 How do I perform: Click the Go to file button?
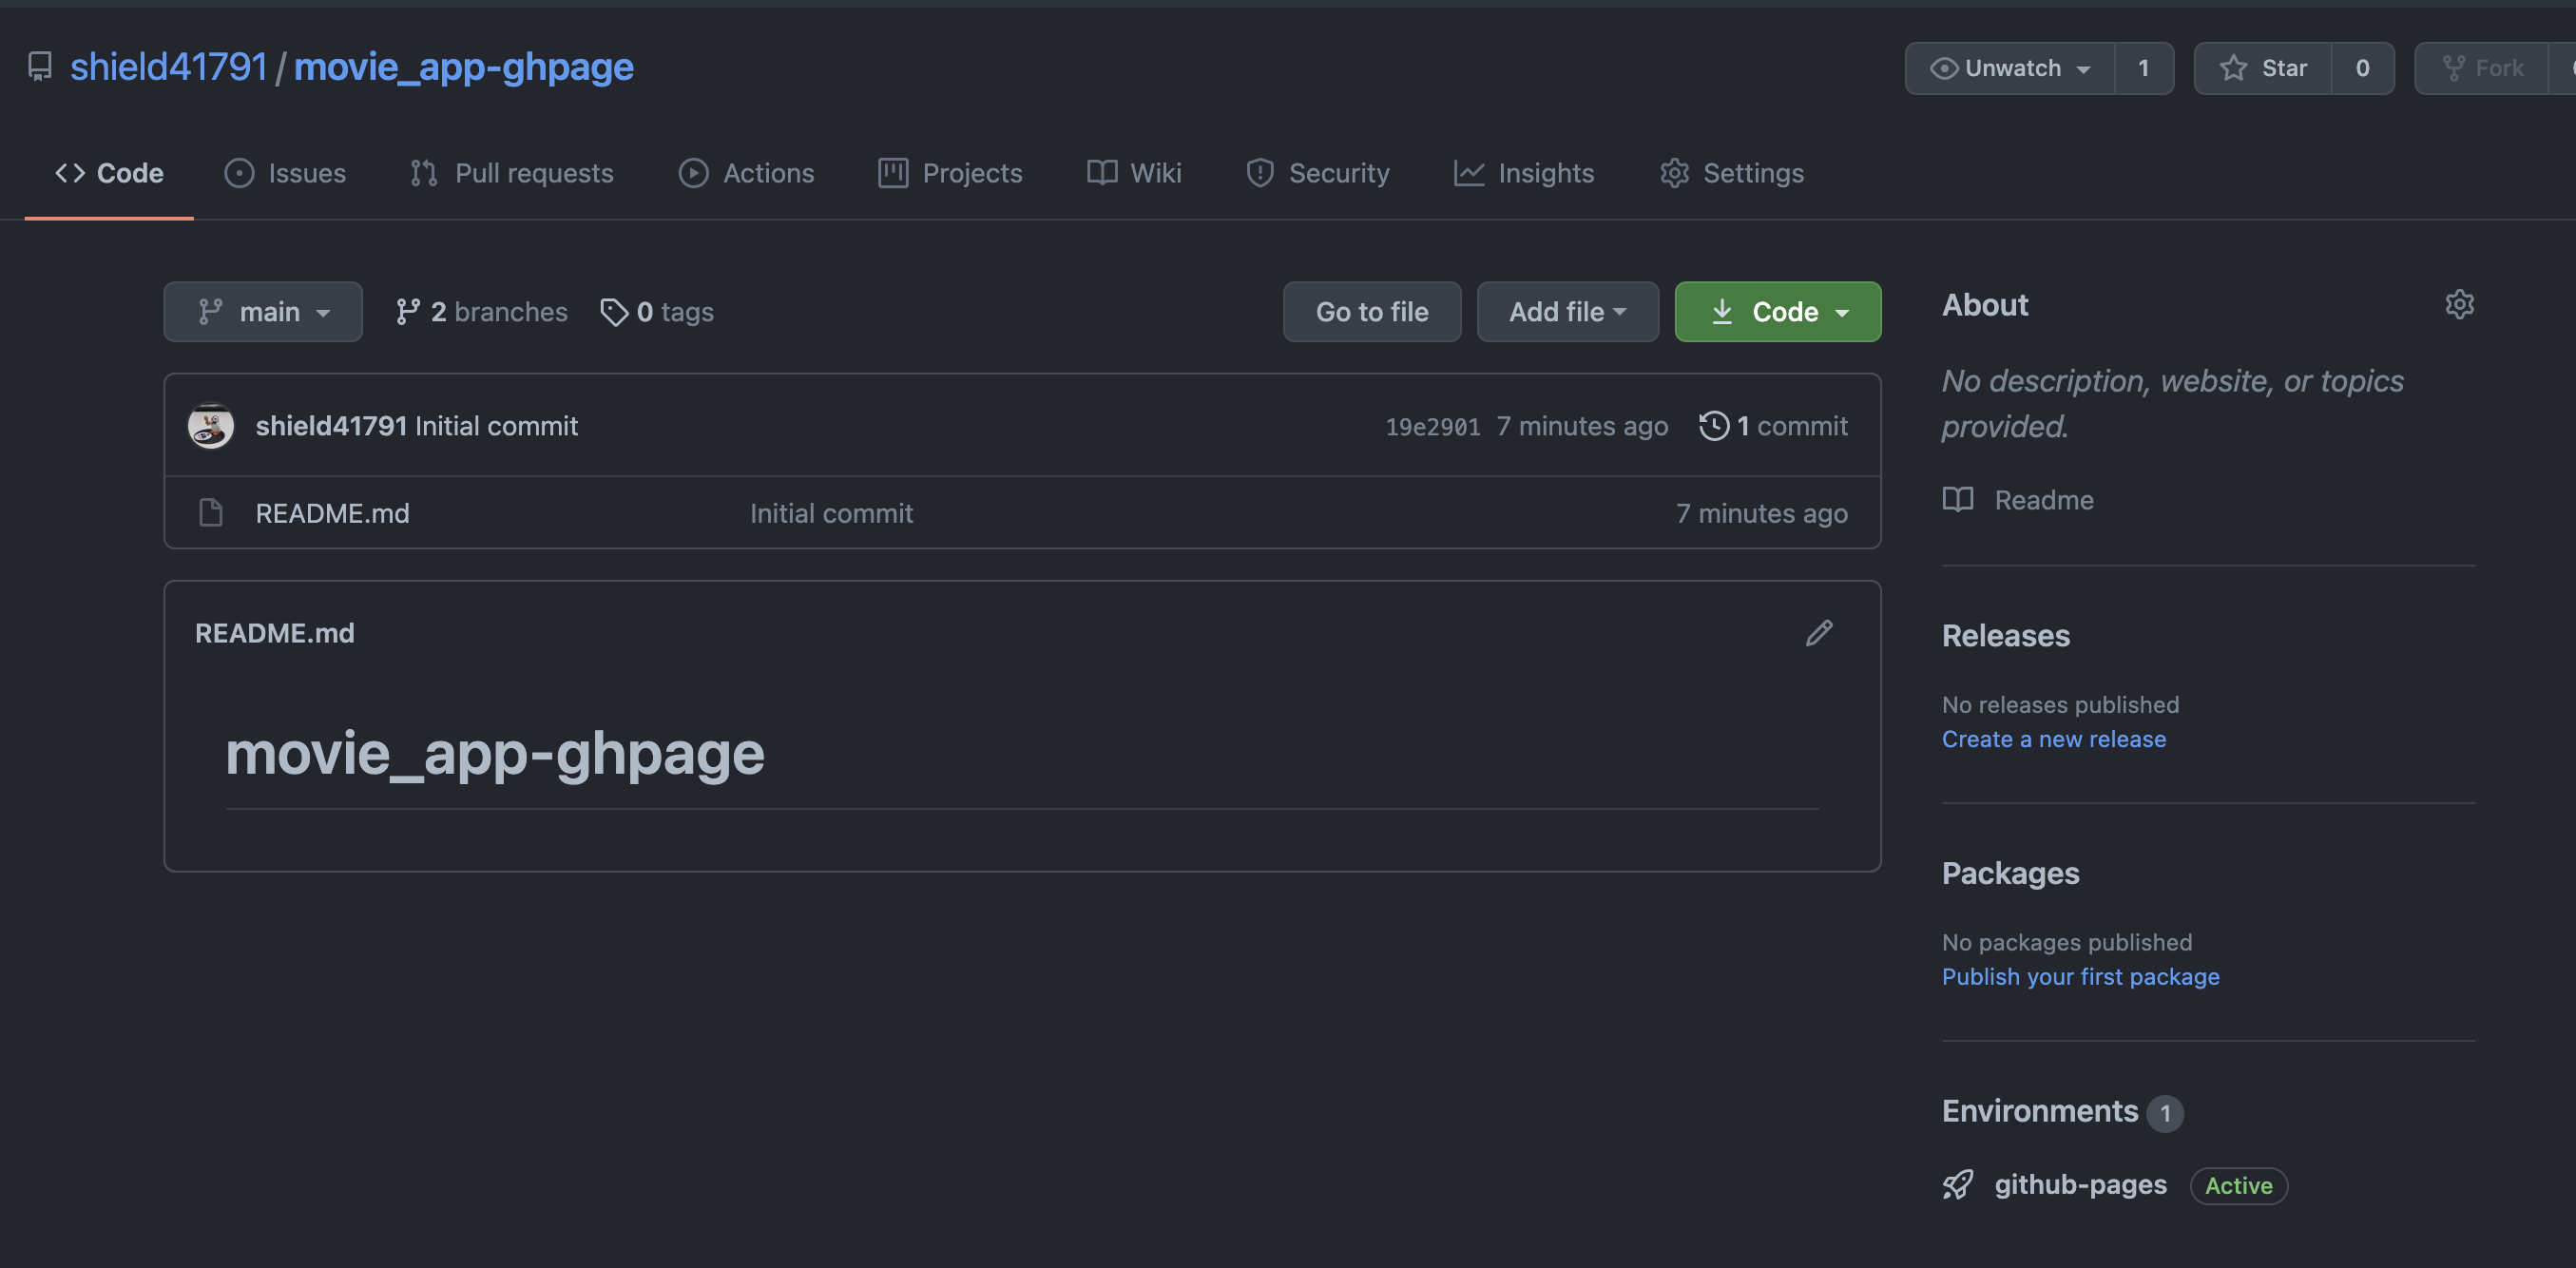(1372, 312)
